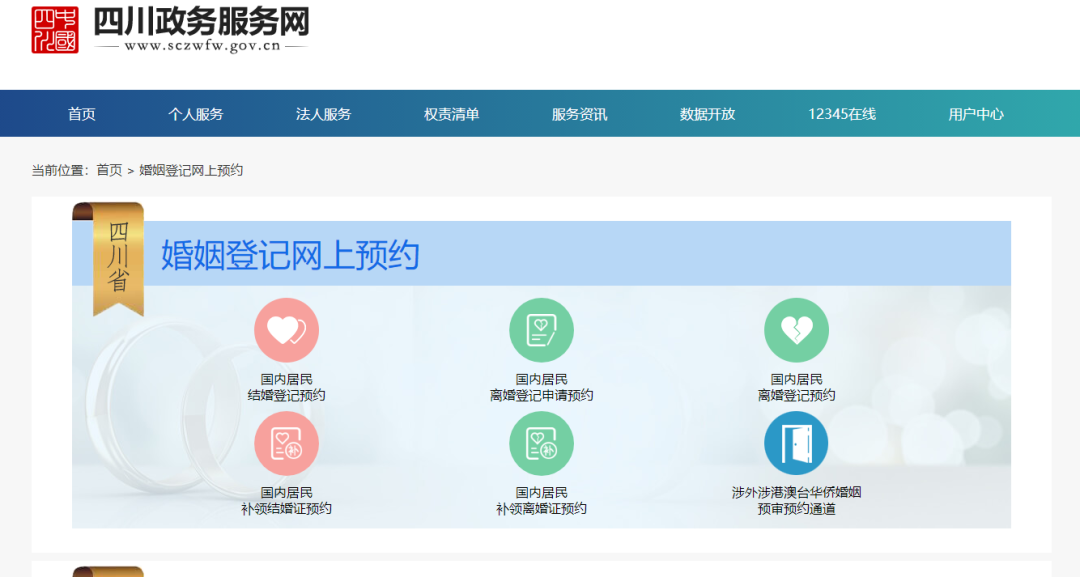Viewport: 1080px width, 577px height.
Task: Click 首页 in the navigation bar
Action: 80,113
